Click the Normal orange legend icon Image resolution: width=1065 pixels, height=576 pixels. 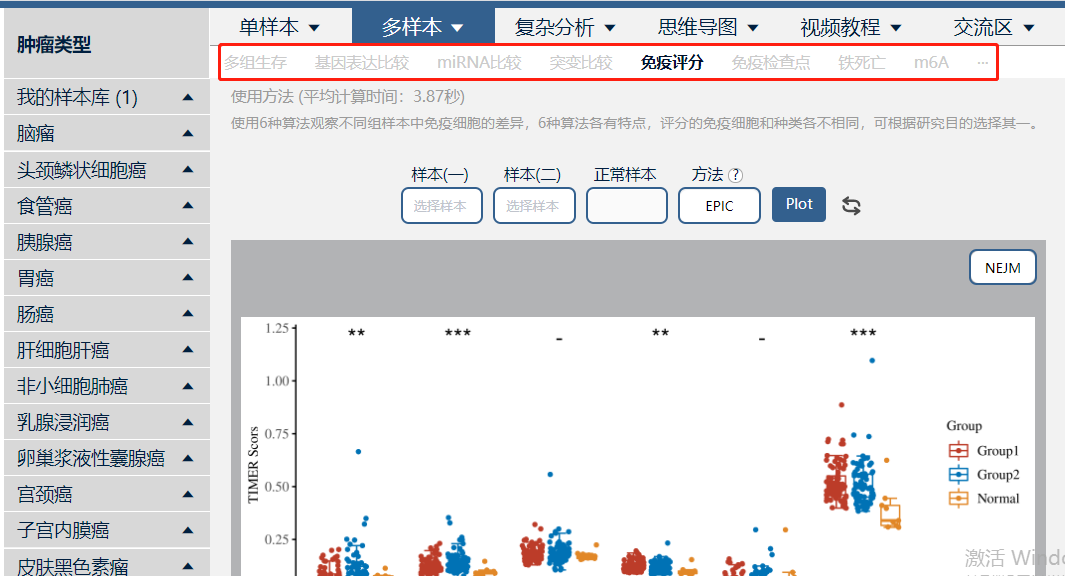coord(958,498)
